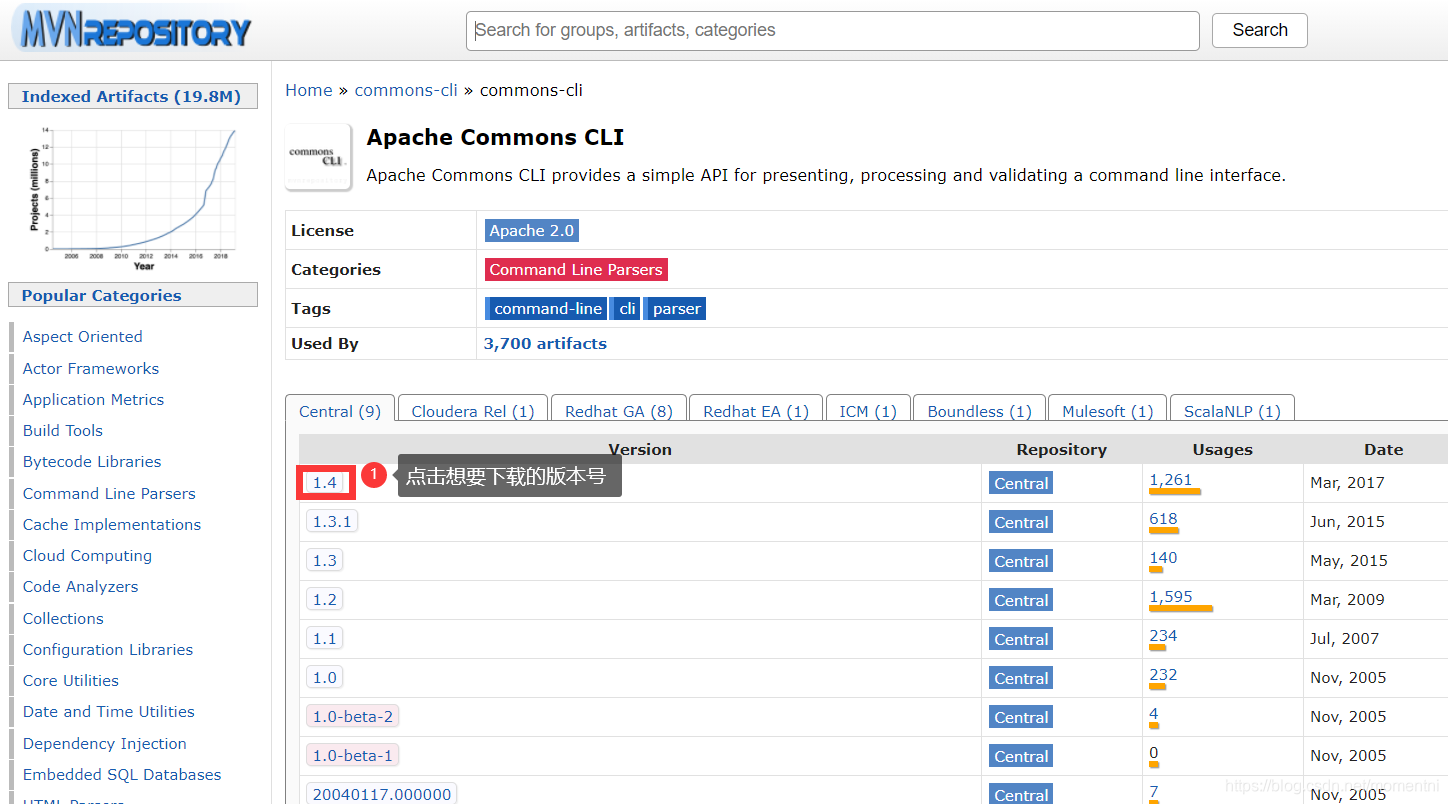The image size is (1448, 804).
Task: Click the 1,261 usages count for version 1.4
Action: click(x=1171, y=479)
